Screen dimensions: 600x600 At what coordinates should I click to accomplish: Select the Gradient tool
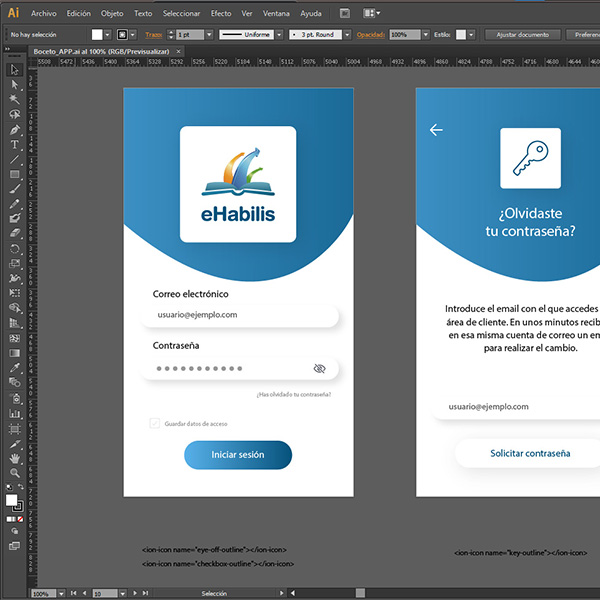click(x=15, y=353)
